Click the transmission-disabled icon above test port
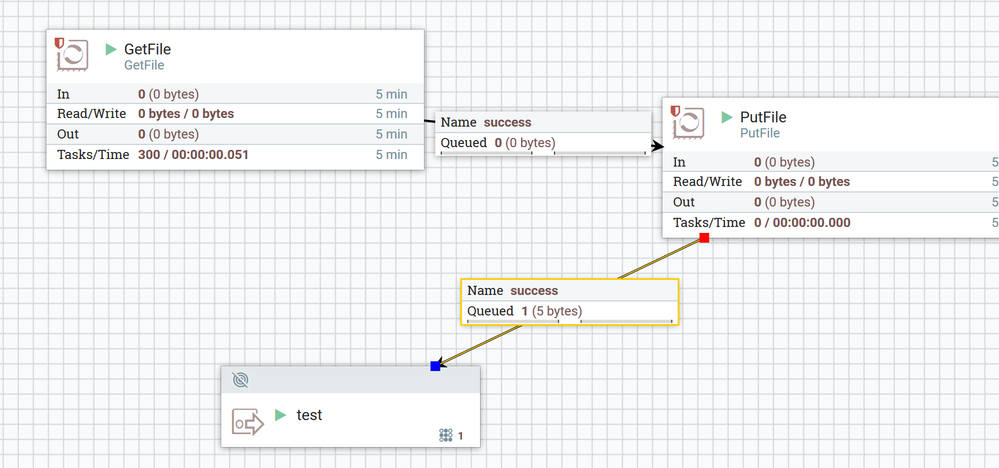The width and height of the screenshot is (999, 468). point(240,380)
